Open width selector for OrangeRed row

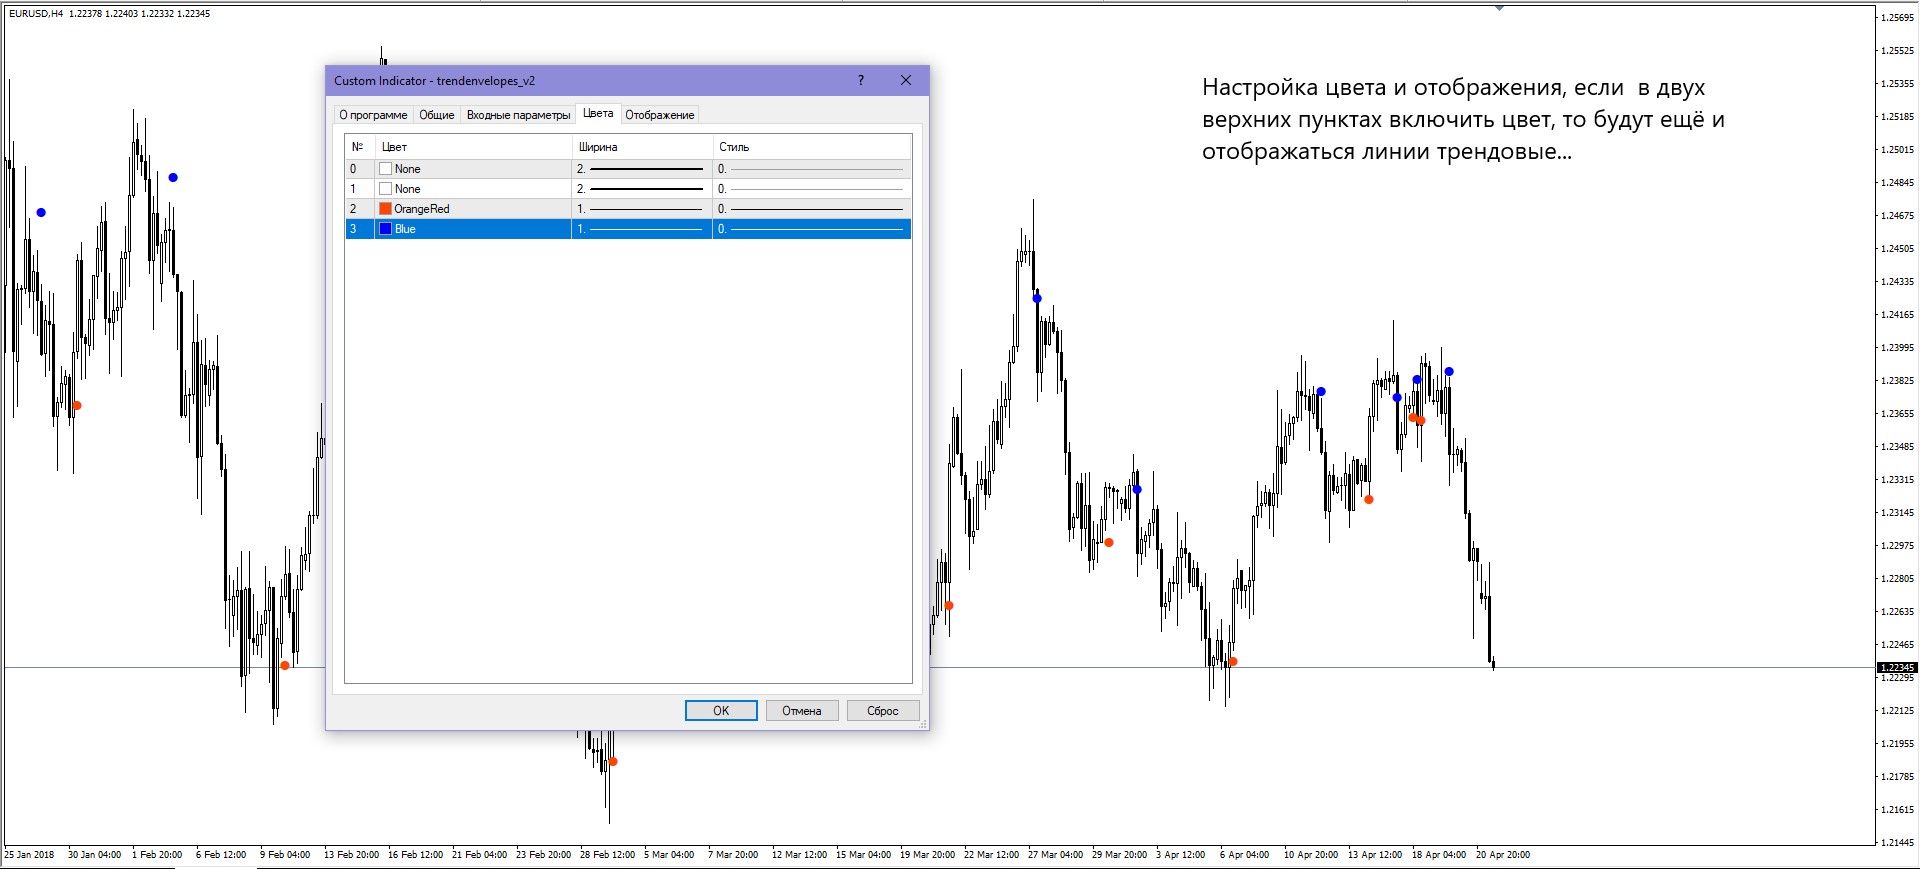coord(641,209)
